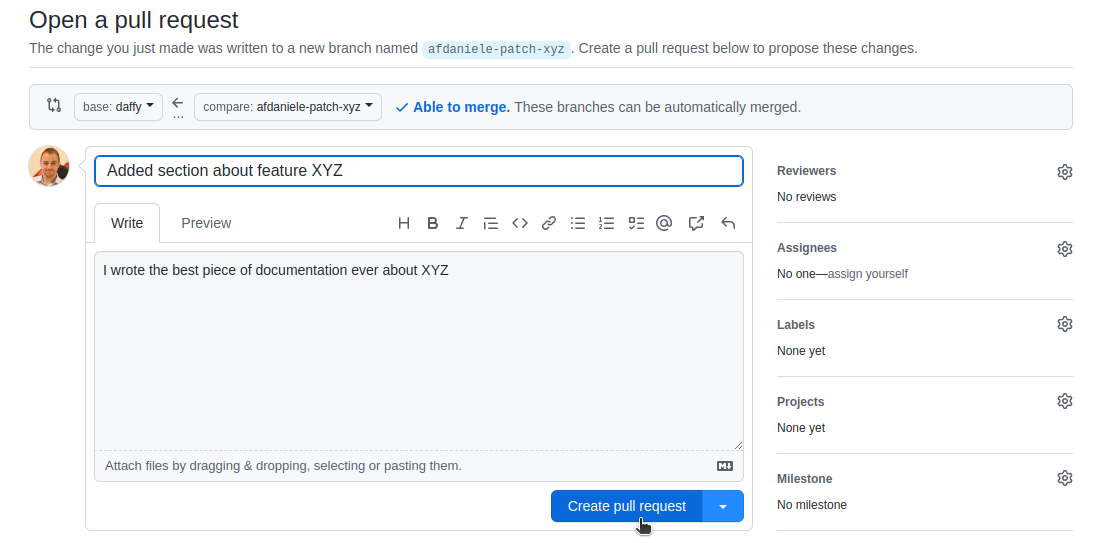Image resolution: width=1103 pixels, height=543 pixels.
Task: Click the Open a pull request heading
Action: 134,20
